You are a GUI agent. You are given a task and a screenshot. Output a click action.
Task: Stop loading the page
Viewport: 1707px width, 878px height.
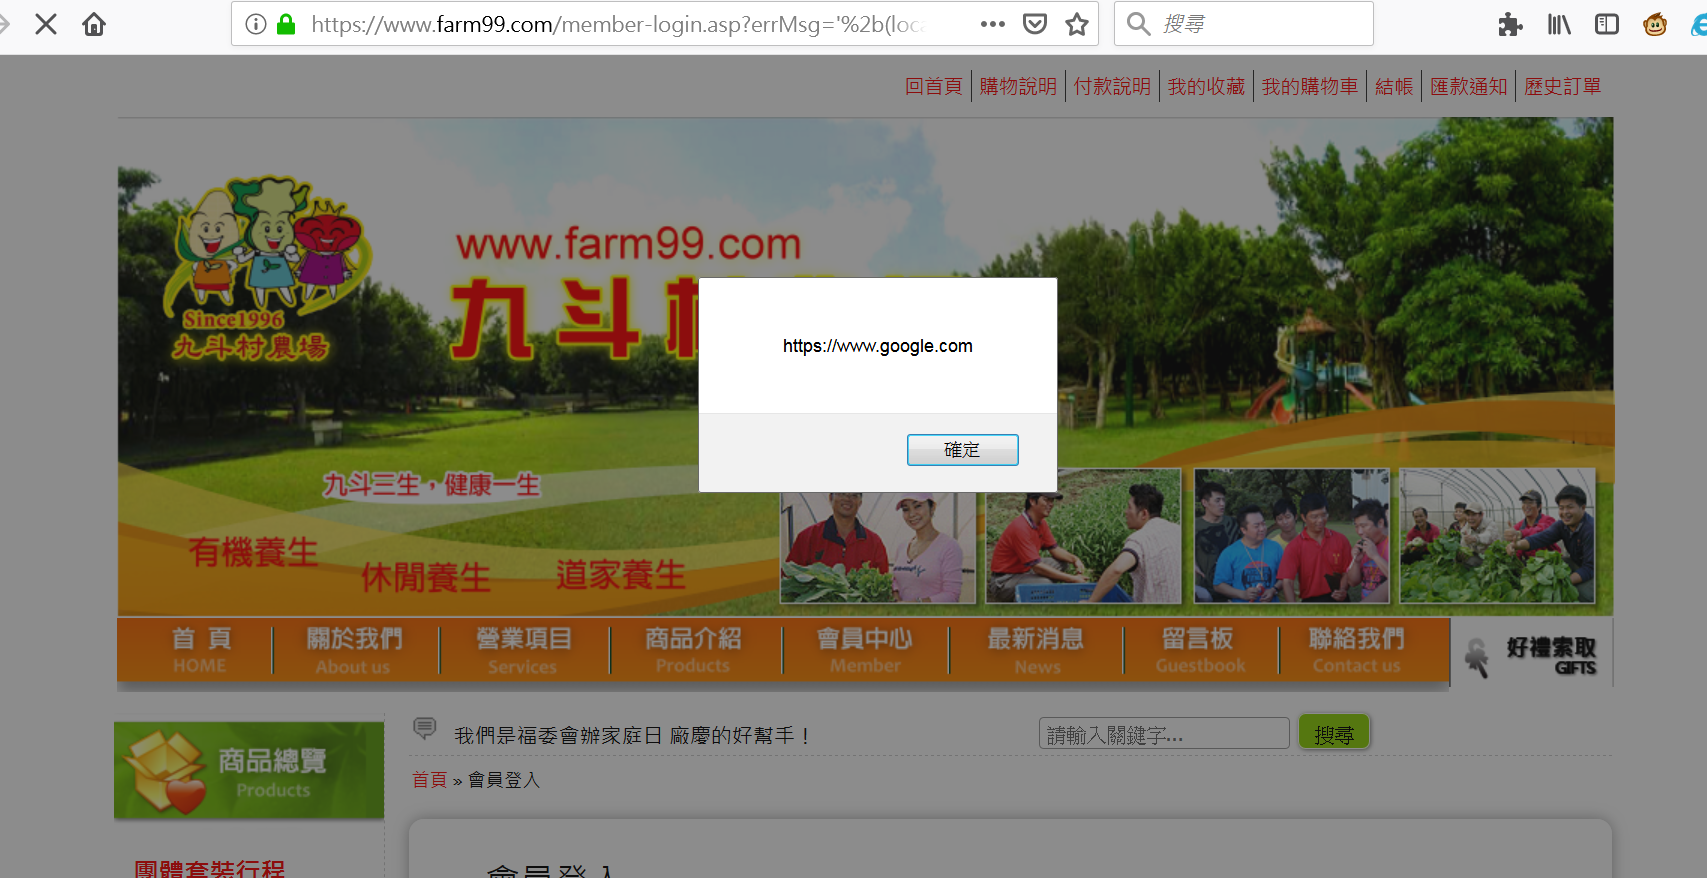(x=46, y=24)
